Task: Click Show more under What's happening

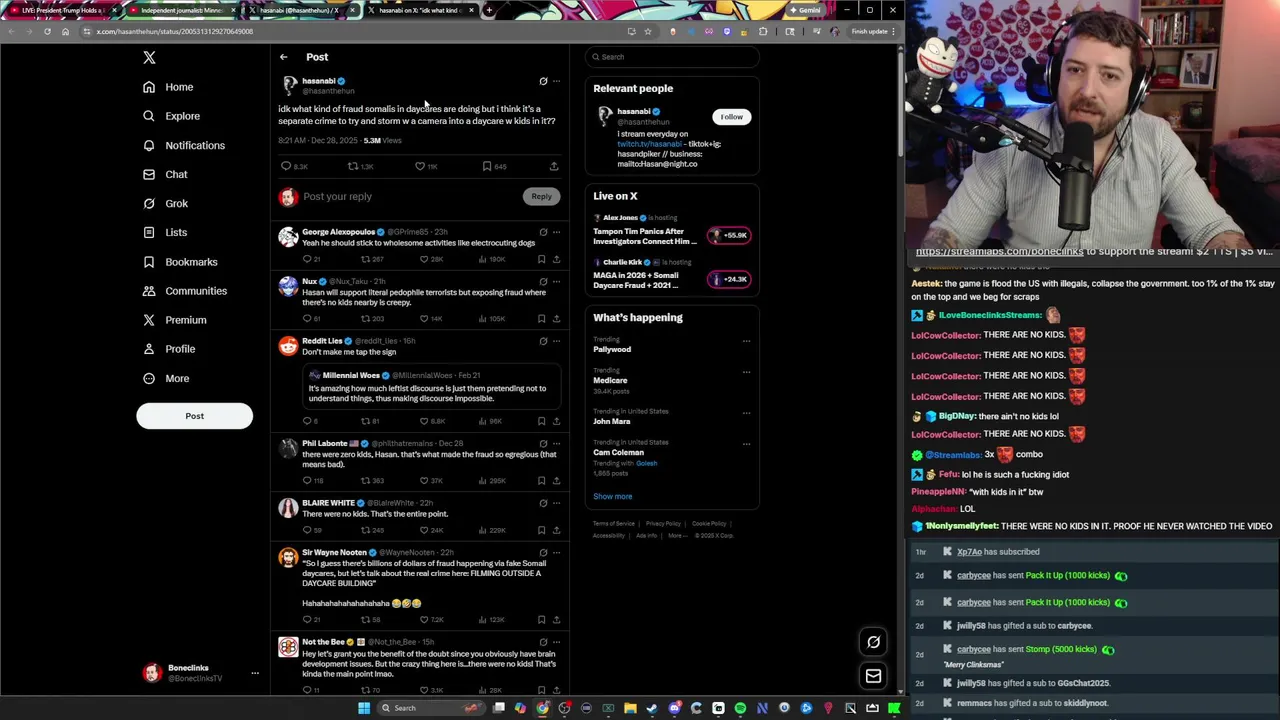Action: [x=612, y=497]
